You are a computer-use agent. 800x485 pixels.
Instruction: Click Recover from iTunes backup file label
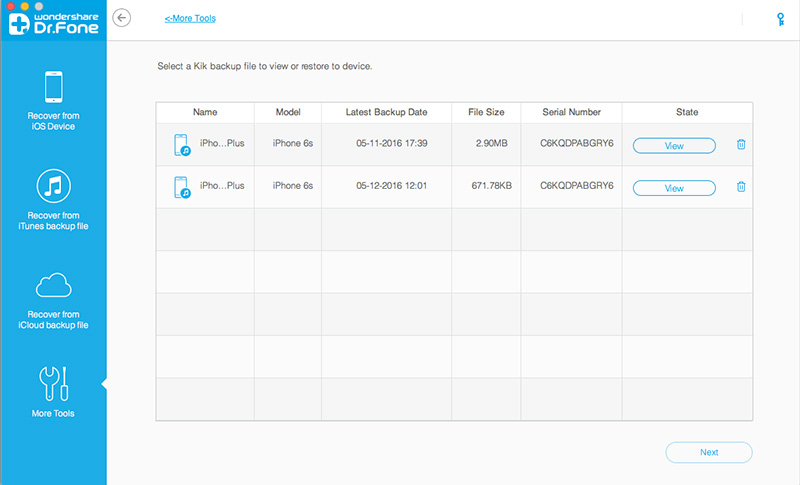coord(54,221)
